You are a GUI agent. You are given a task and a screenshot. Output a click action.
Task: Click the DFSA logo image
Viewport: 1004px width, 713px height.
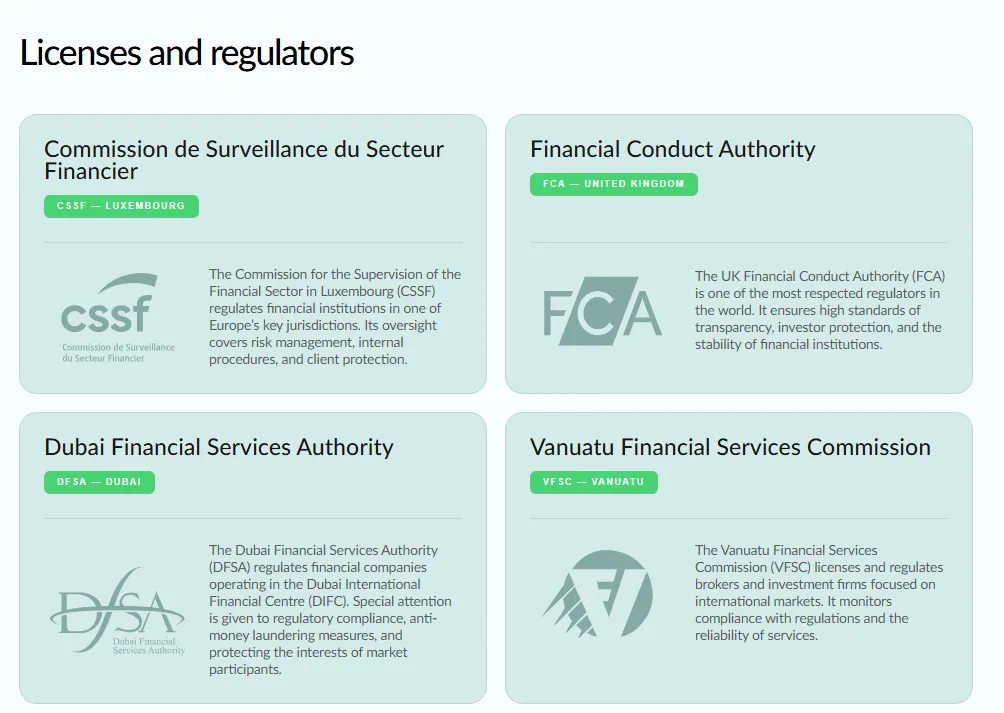pyautogui.click(x=118, y=611)
